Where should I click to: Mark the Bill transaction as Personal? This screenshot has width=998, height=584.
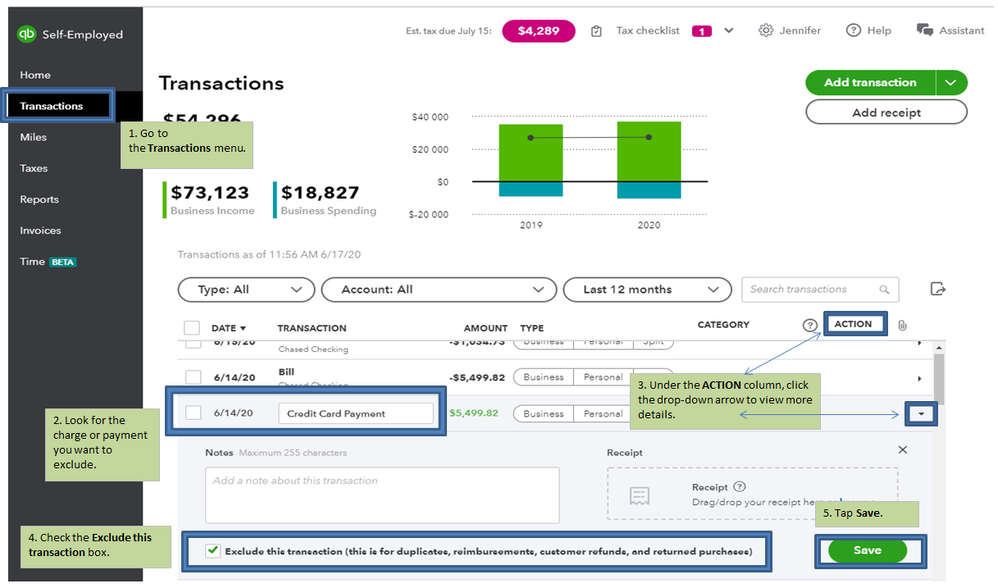(x=603, y=377)
